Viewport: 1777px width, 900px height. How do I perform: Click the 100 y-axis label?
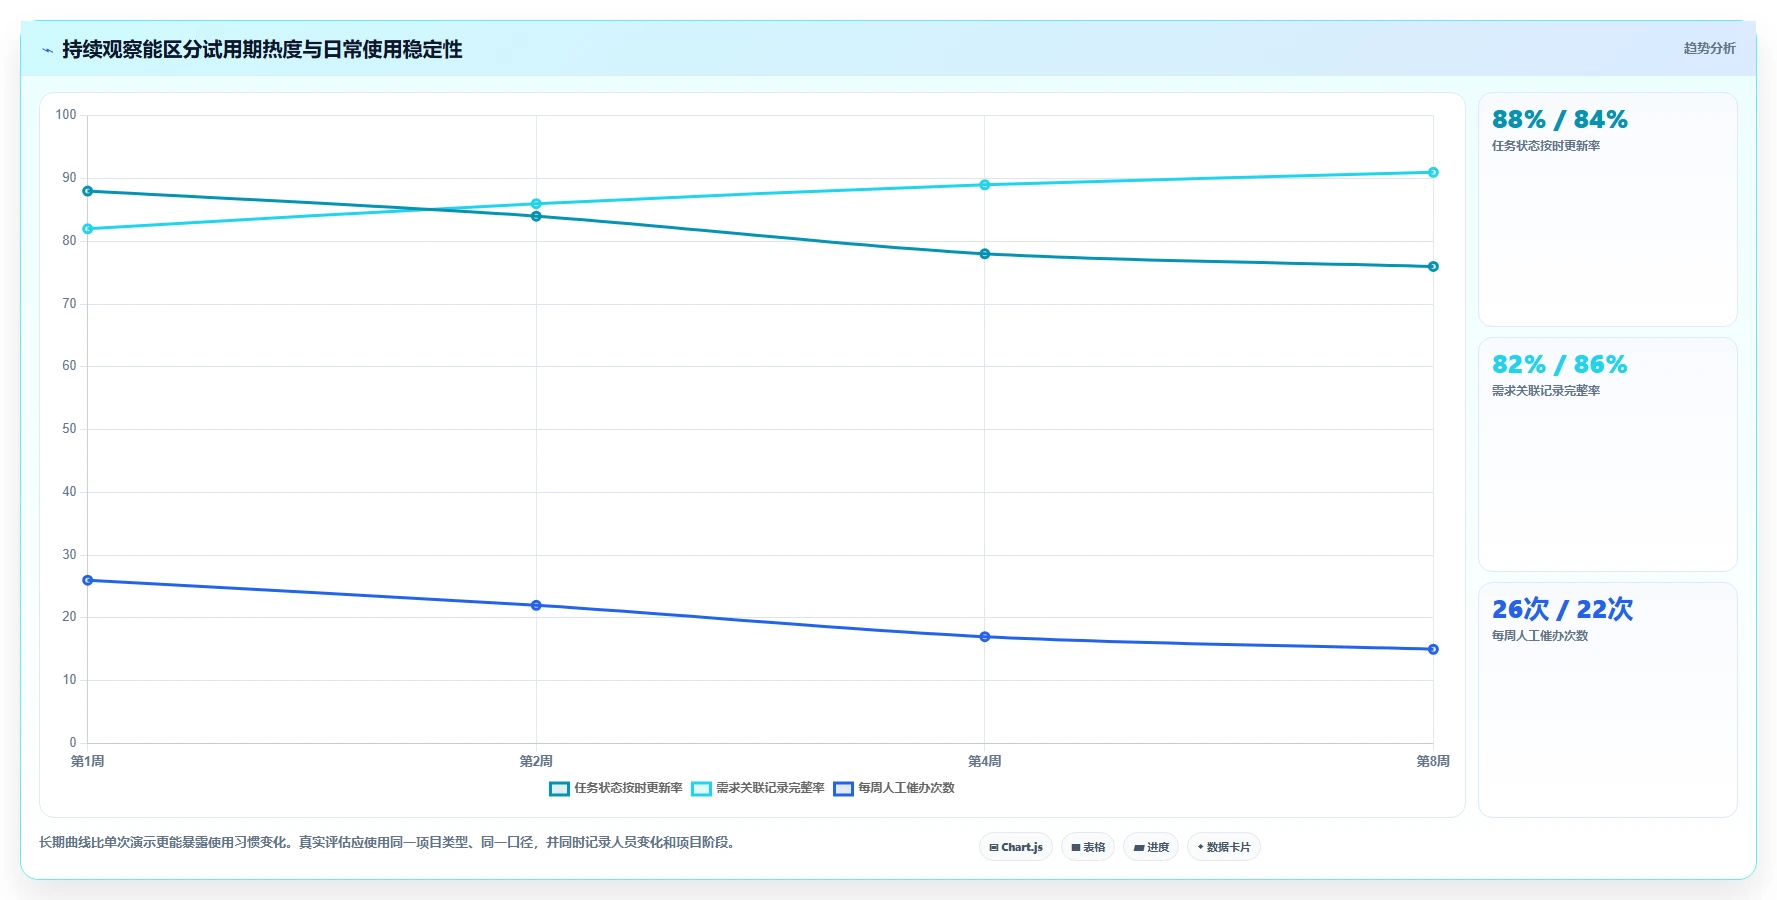point(66,115)
